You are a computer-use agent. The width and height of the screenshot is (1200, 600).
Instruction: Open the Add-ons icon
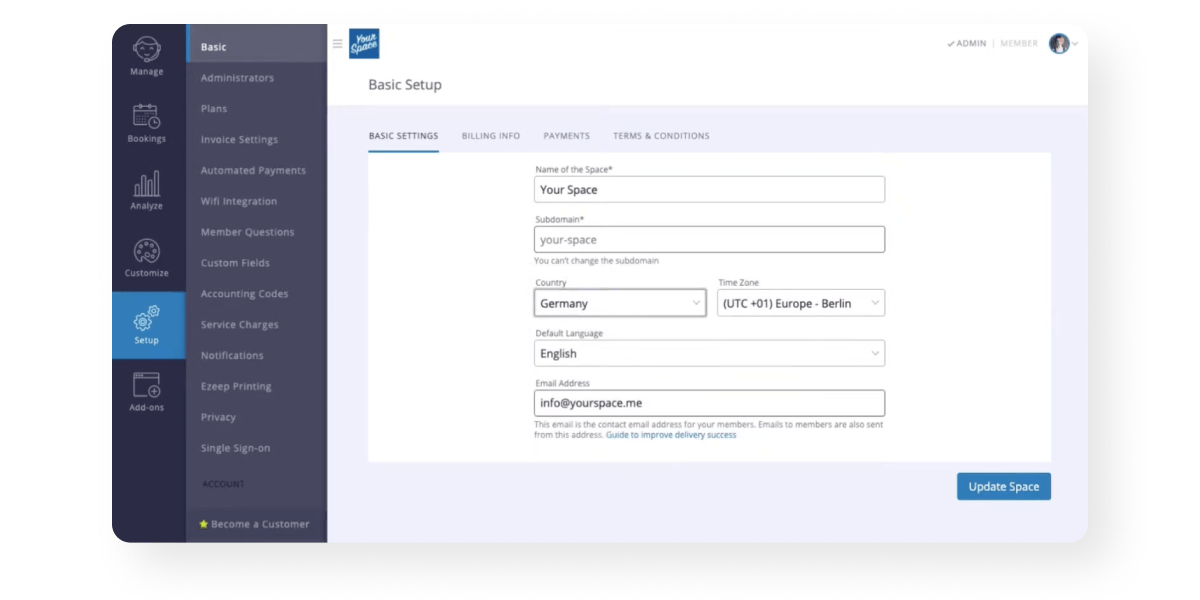pos(147,385)
